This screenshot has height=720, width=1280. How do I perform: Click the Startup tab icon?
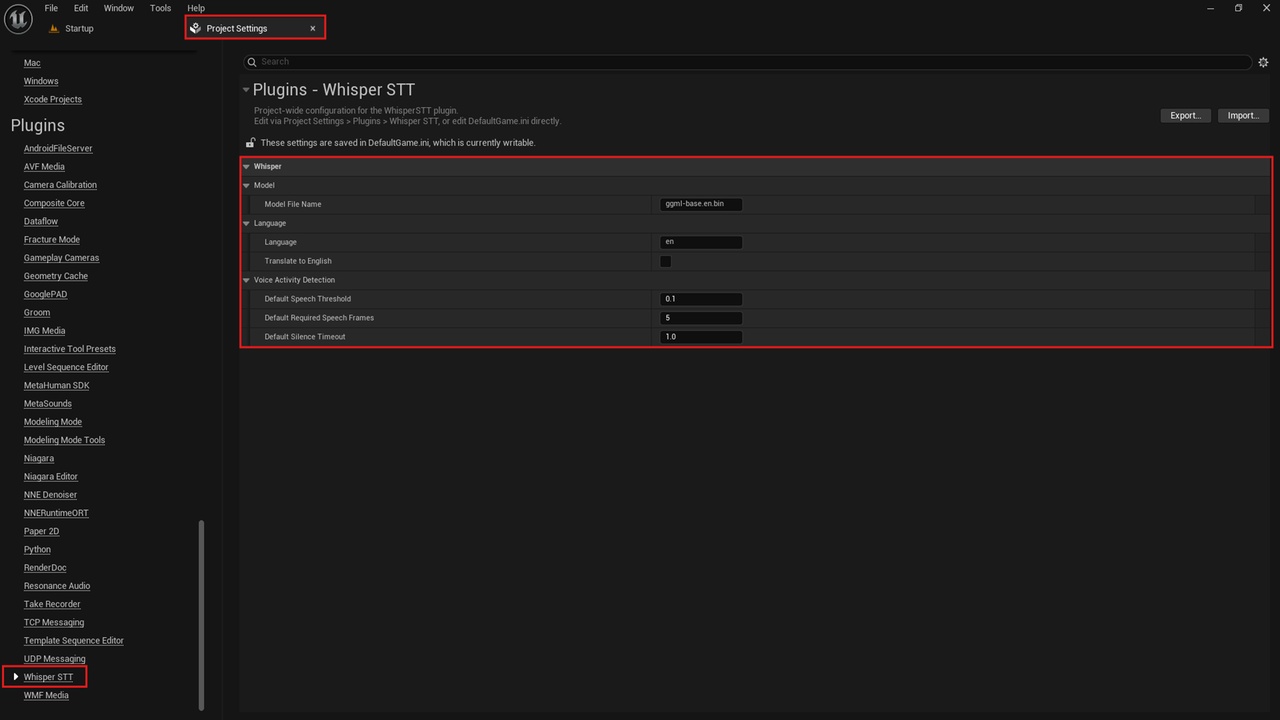54,28
